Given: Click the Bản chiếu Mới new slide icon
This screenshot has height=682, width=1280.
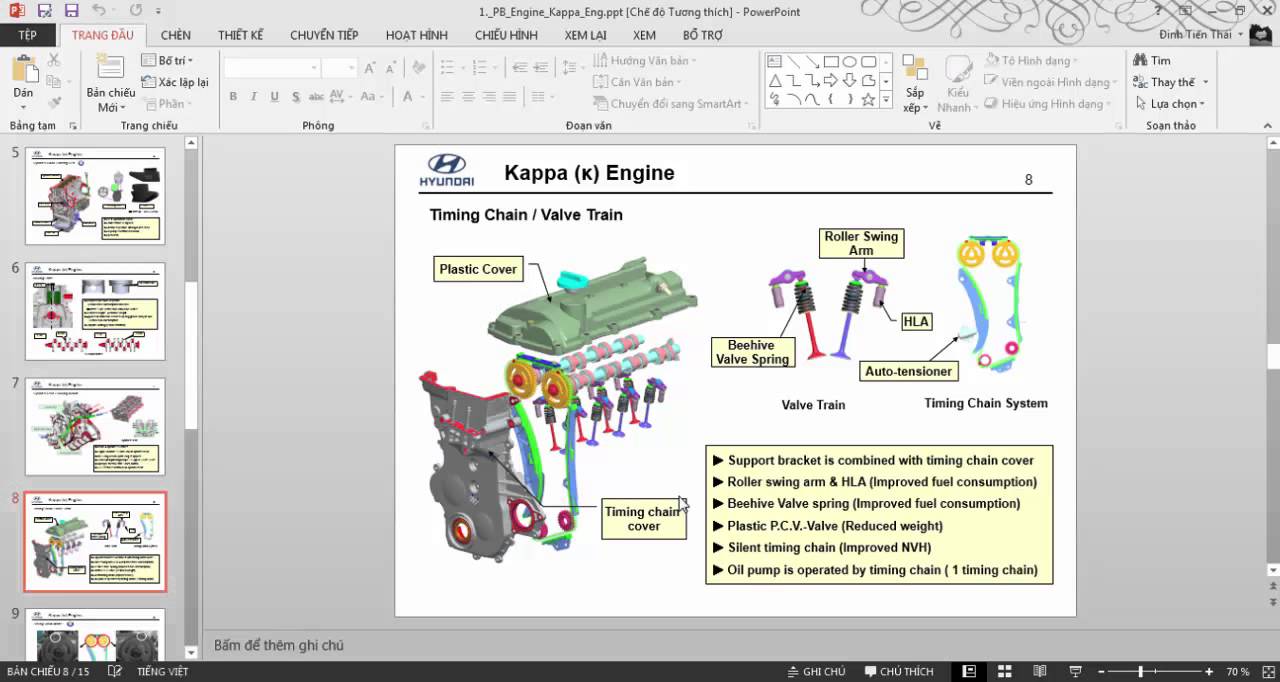Looking at the screenshot, I should 110,67.
